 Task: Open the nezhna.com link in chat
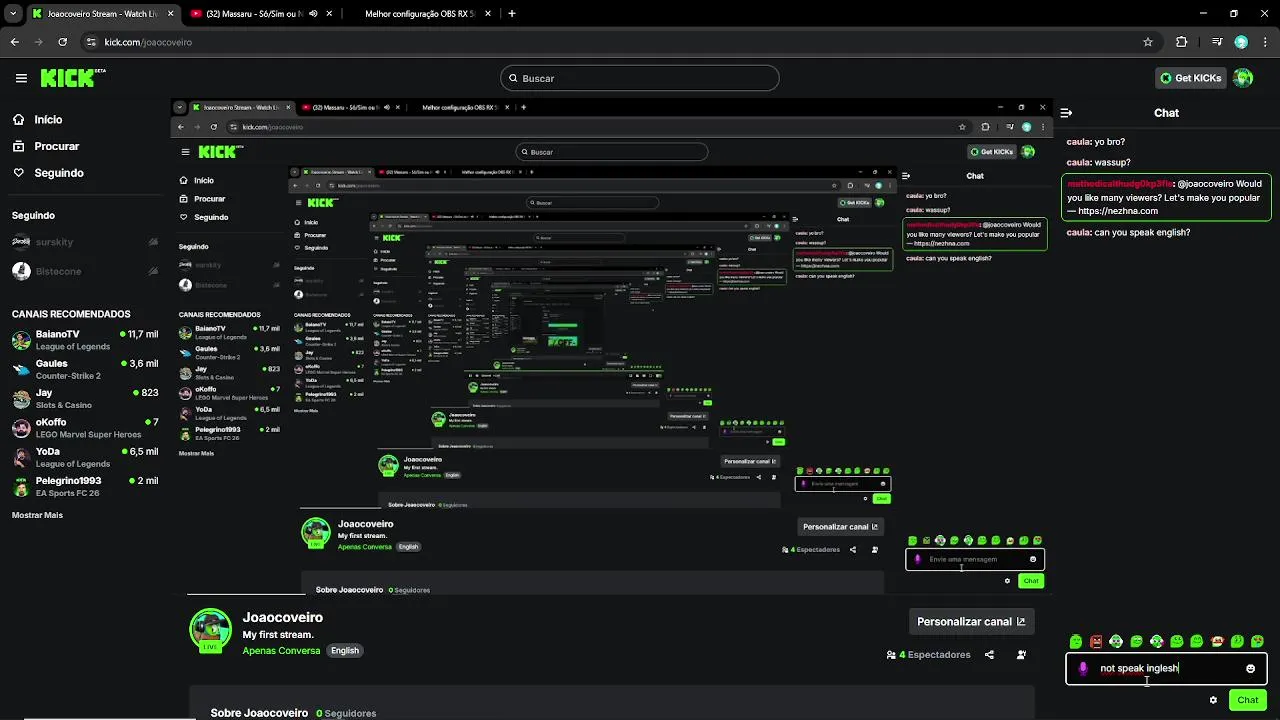1118,211
